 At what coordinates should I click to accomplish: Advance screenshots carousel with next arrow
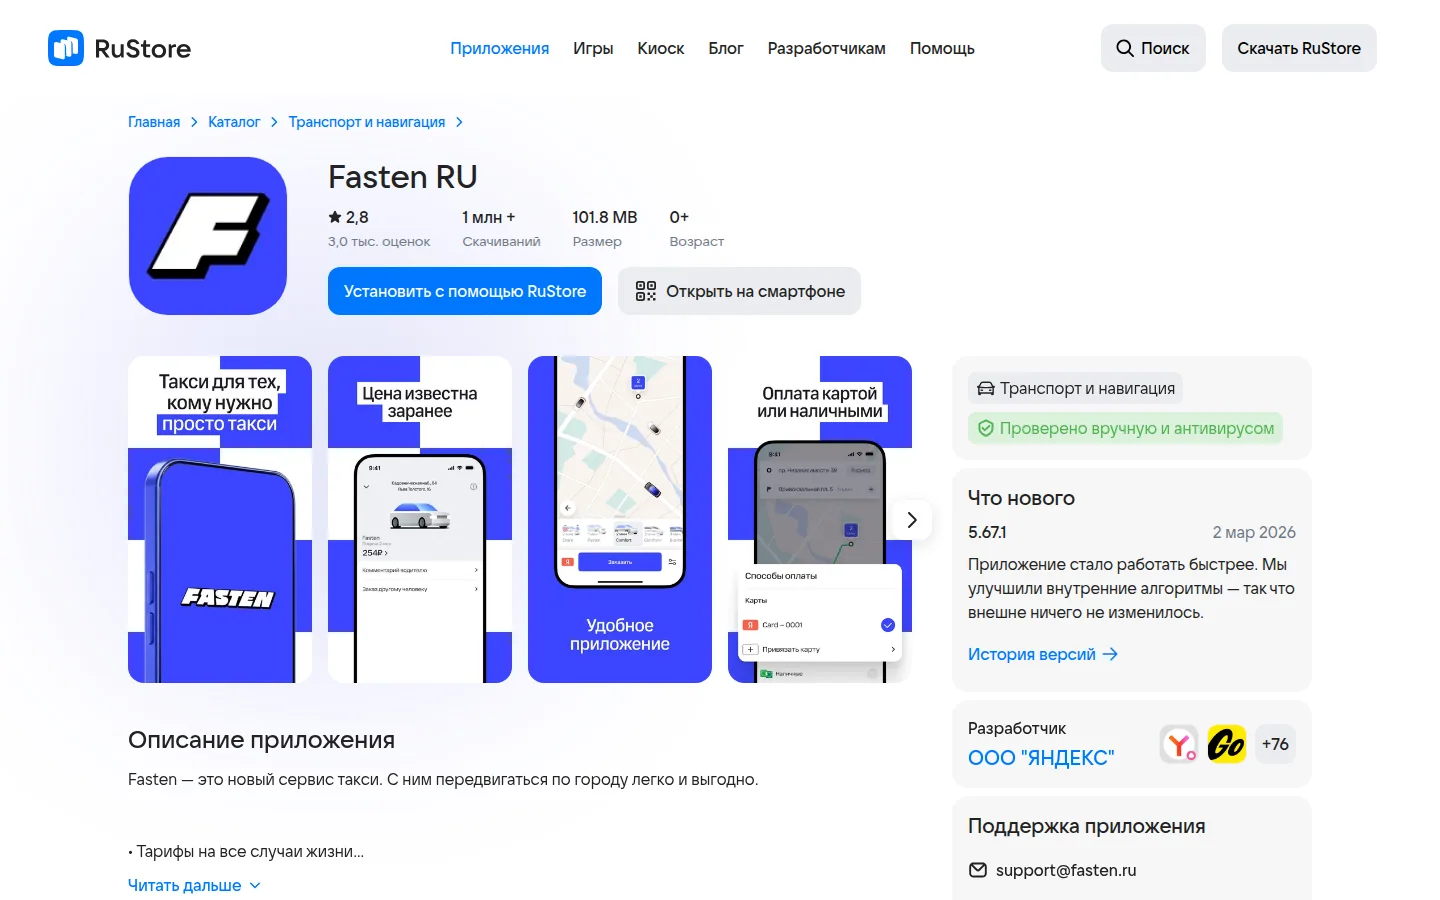911,520
